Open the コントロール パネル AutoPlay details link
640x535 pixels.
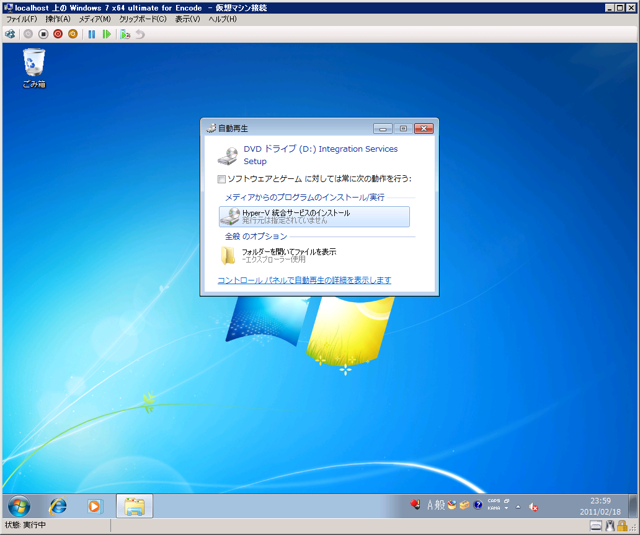point(304,280)
